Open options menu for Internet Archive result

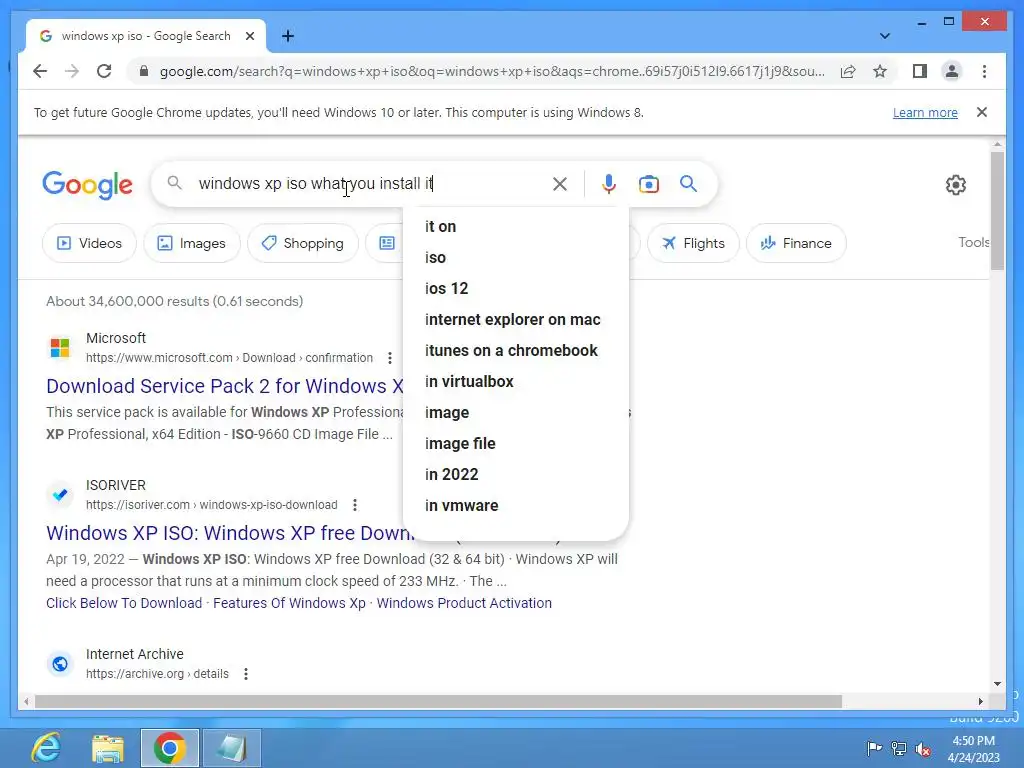(246, 674)
